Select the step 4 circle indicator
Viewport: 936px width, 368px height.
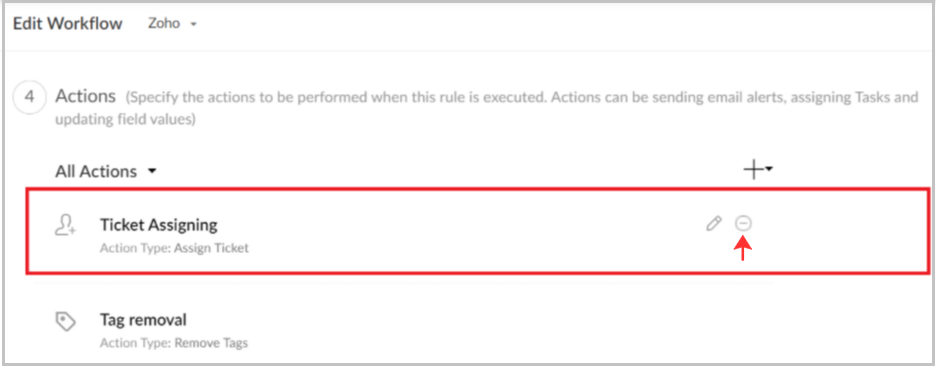(x=27, y=99)
